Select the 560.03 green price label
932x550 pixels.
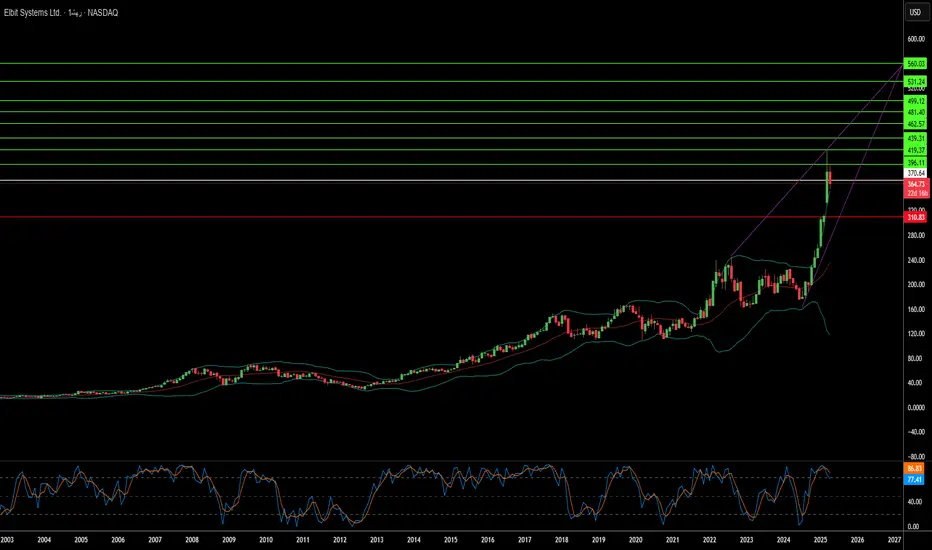point(915,63)
